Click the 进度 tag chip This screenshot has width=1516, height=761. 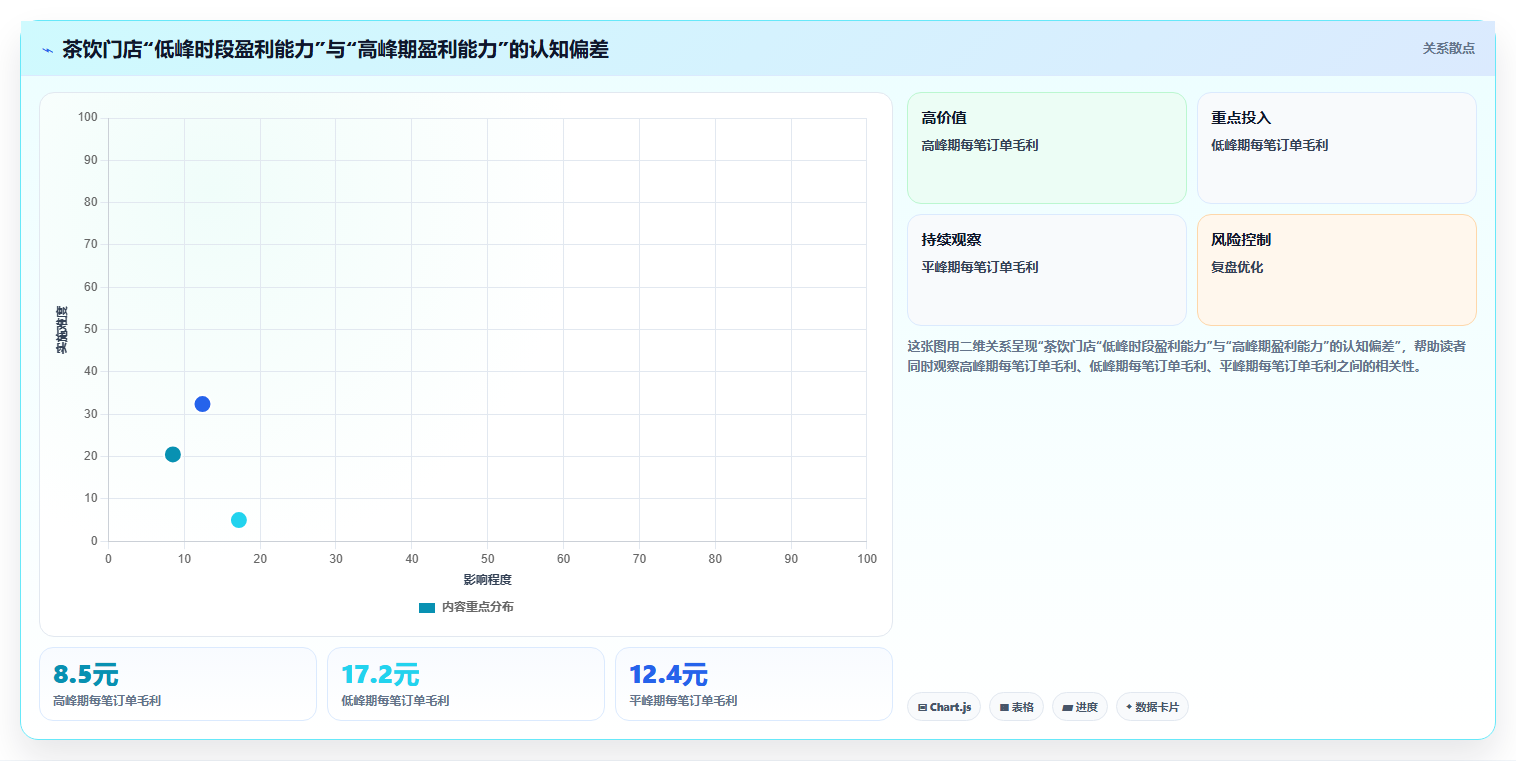click(x=1080, y=707)
